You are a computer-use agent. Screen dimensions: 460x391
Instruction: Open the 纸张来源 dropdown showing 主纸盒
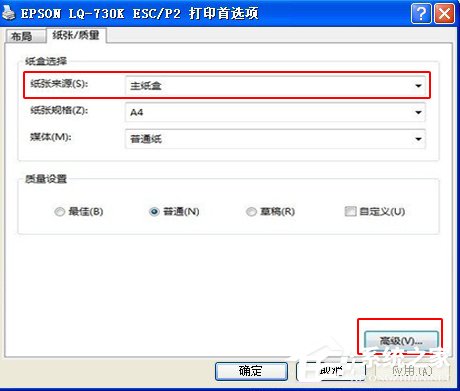(275, 86)
